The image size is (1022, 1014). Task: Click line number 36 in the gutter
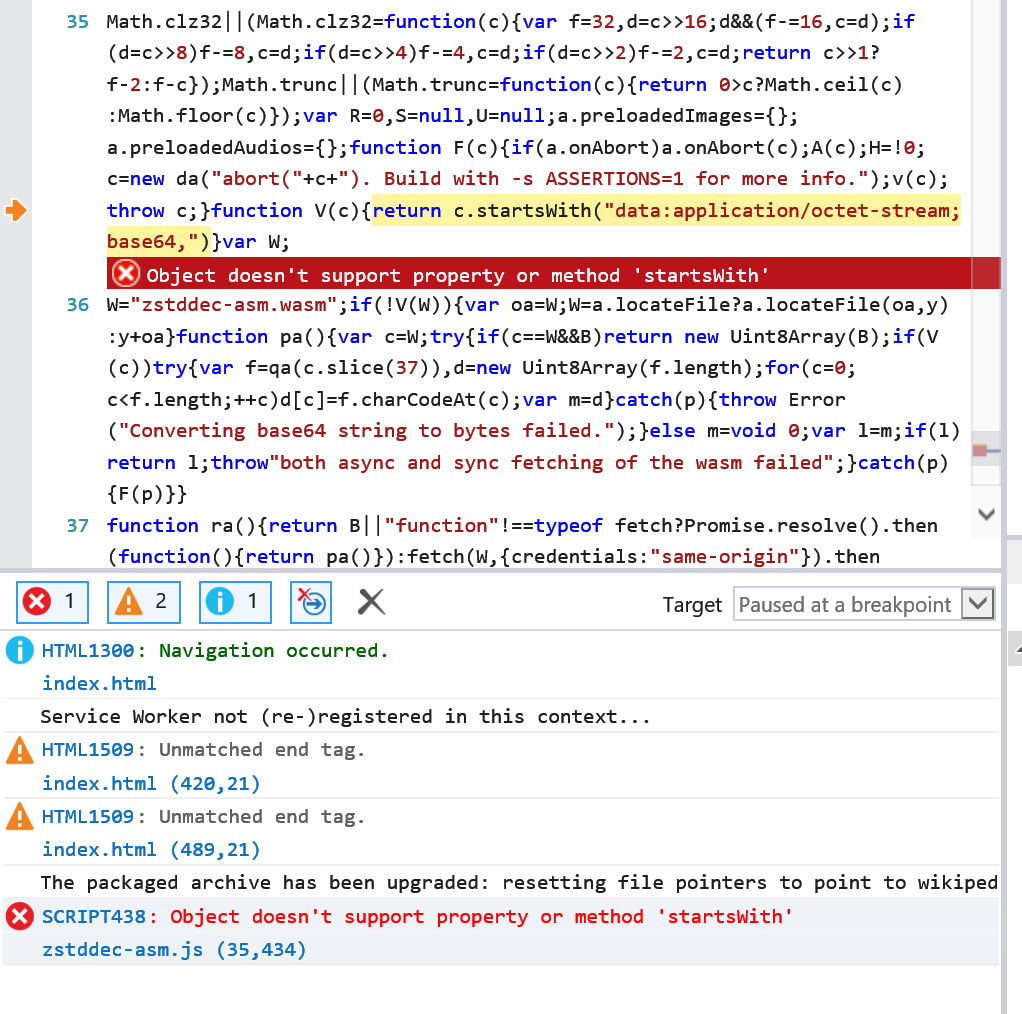(78, 305)
